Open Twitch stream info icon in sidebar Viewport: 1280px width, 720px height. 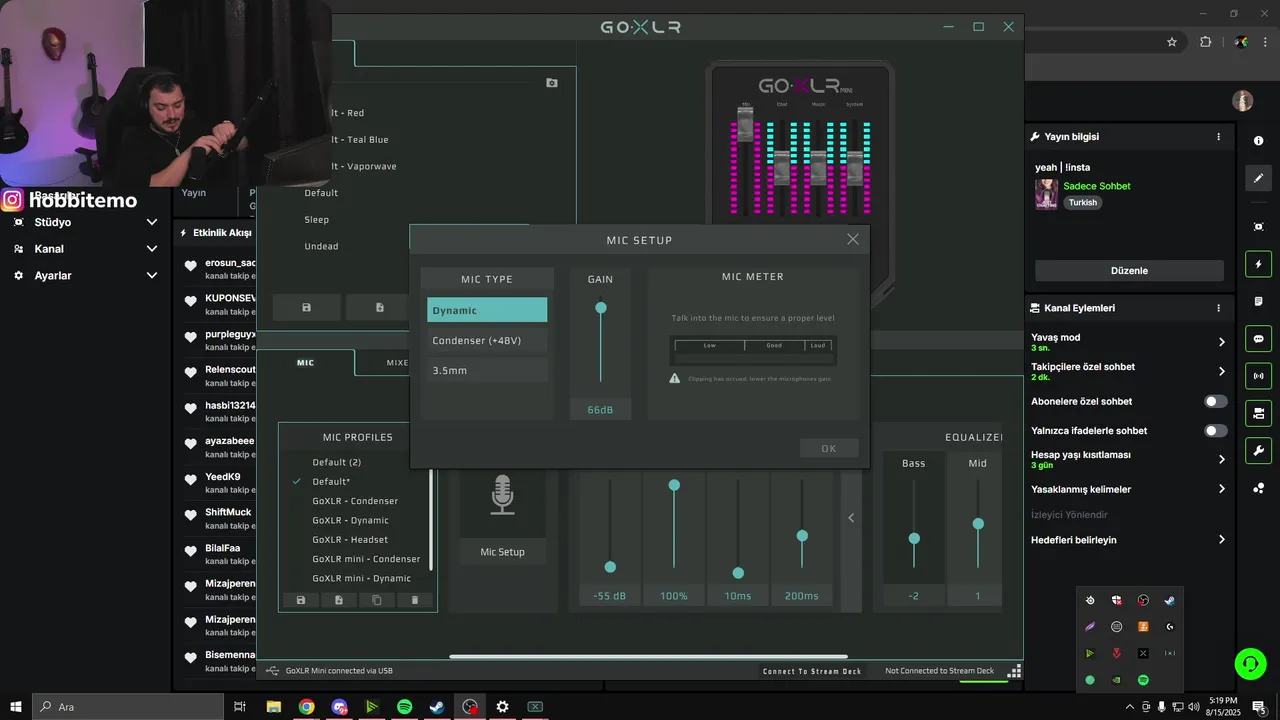[x=1258, y=140]
